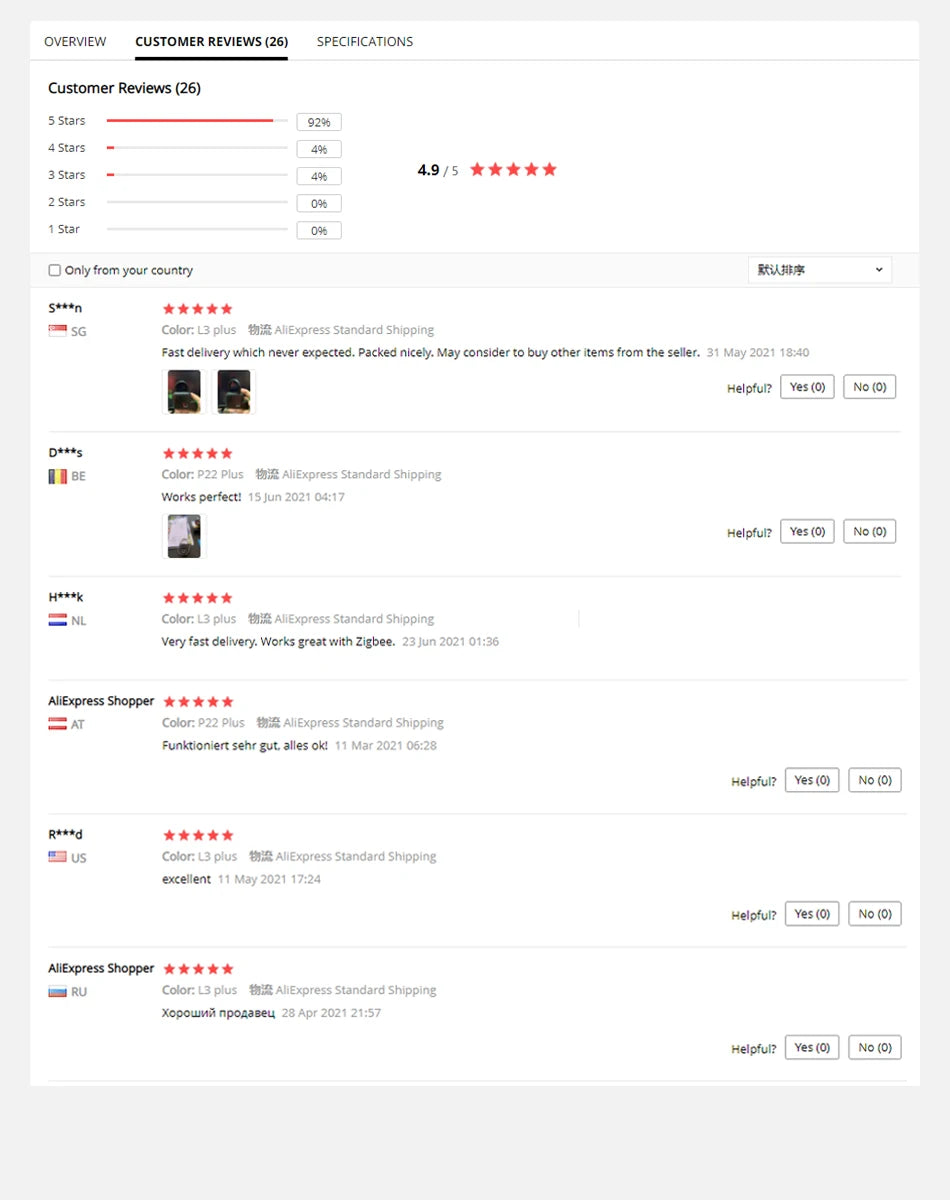
Task: Click the Netherlands flag icon next to NL
Action: pos(57,620)
